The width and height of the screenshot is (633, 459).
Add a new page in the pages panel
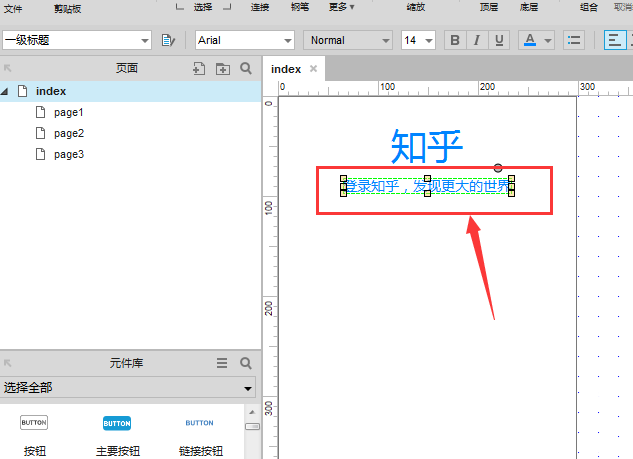pyautogui.click(x=199, y=69)
